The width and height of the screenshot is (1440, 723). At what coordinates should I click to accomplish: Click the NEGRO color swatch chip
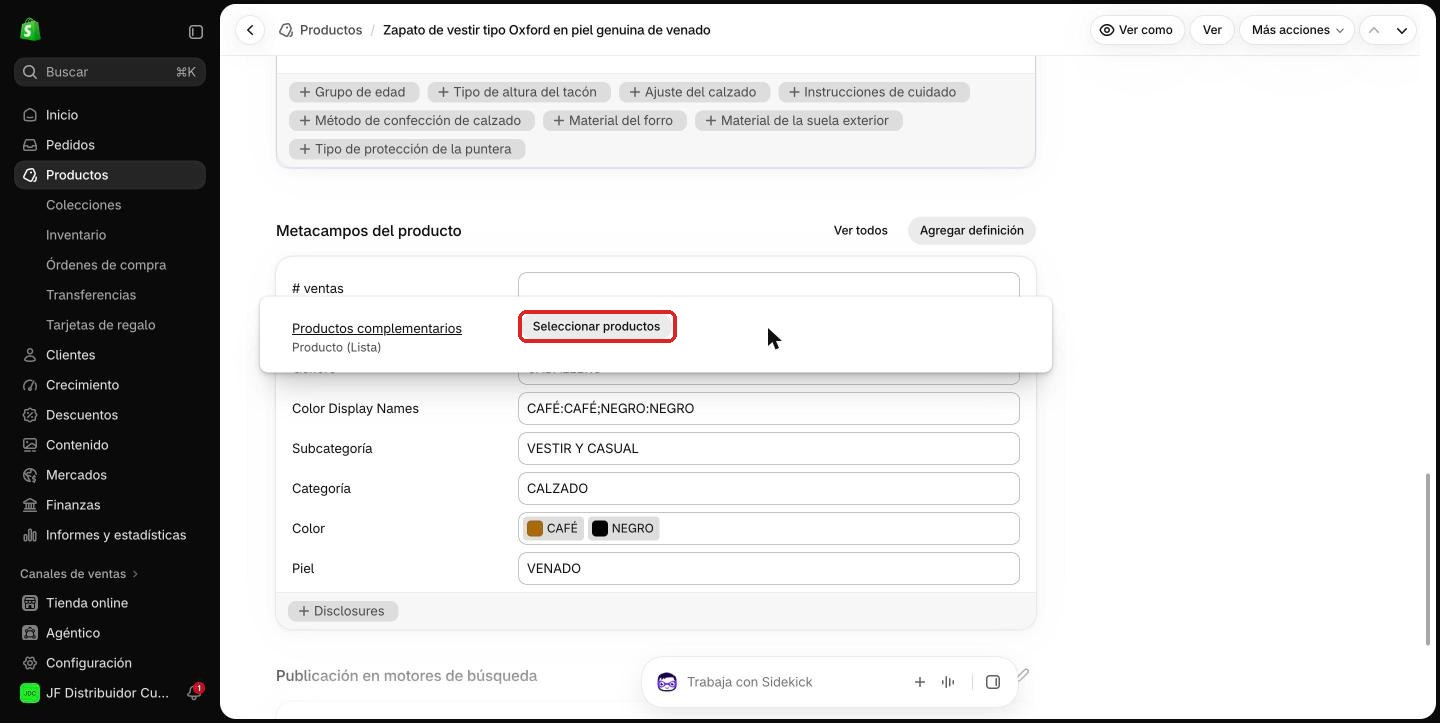[x=623, y=528]
